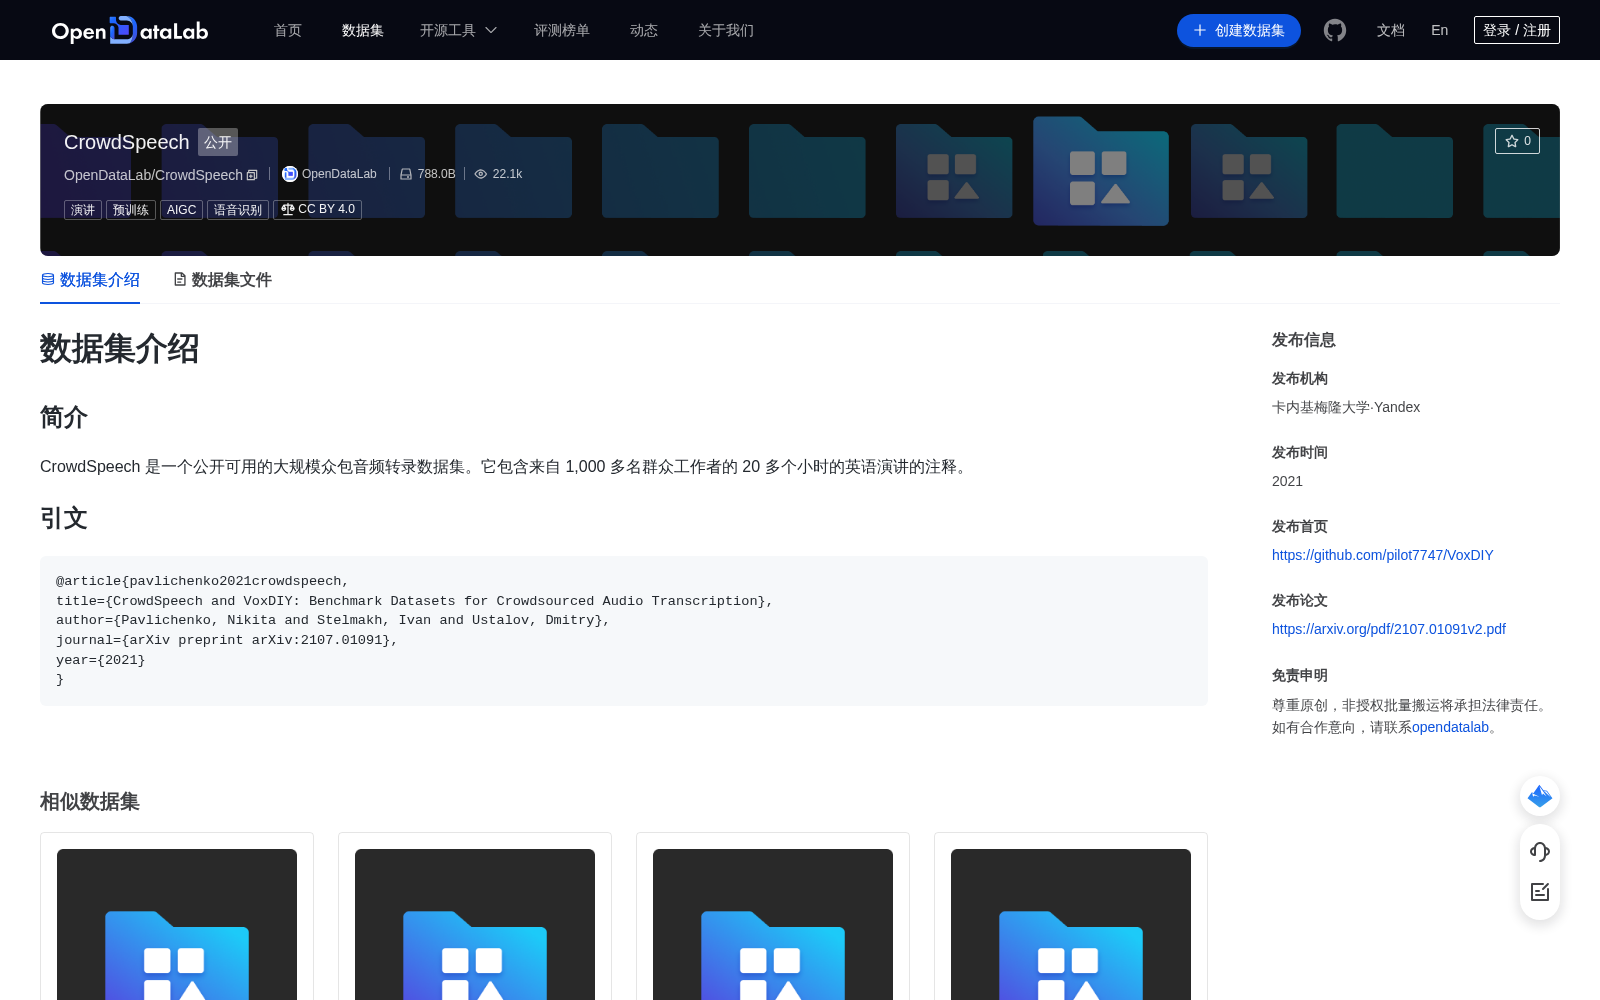This screenshot has height=1000, width=1600.
Task: Click the 语音识别 tag
Action: [238, 210]
